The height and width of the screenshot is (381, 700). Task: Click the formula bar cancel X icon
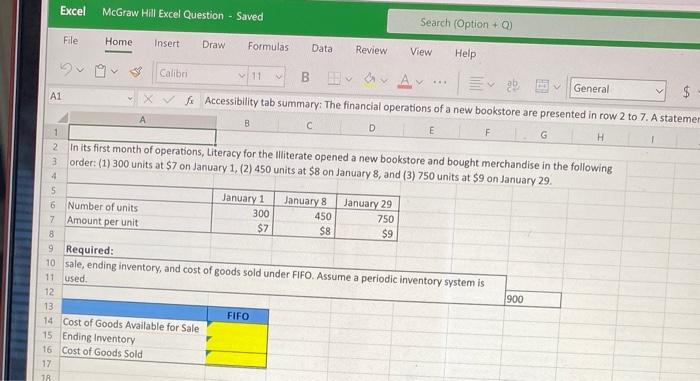[148, 99]
